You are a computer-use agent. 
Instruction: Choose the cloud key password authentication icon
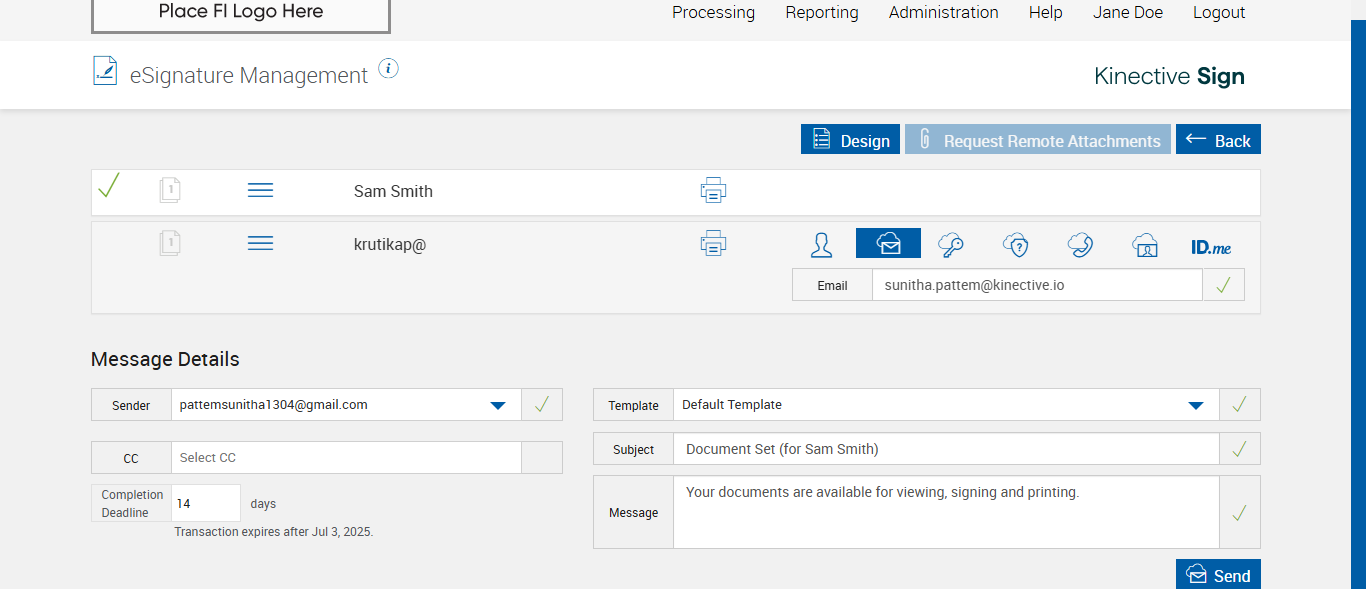tap(950, 244)
